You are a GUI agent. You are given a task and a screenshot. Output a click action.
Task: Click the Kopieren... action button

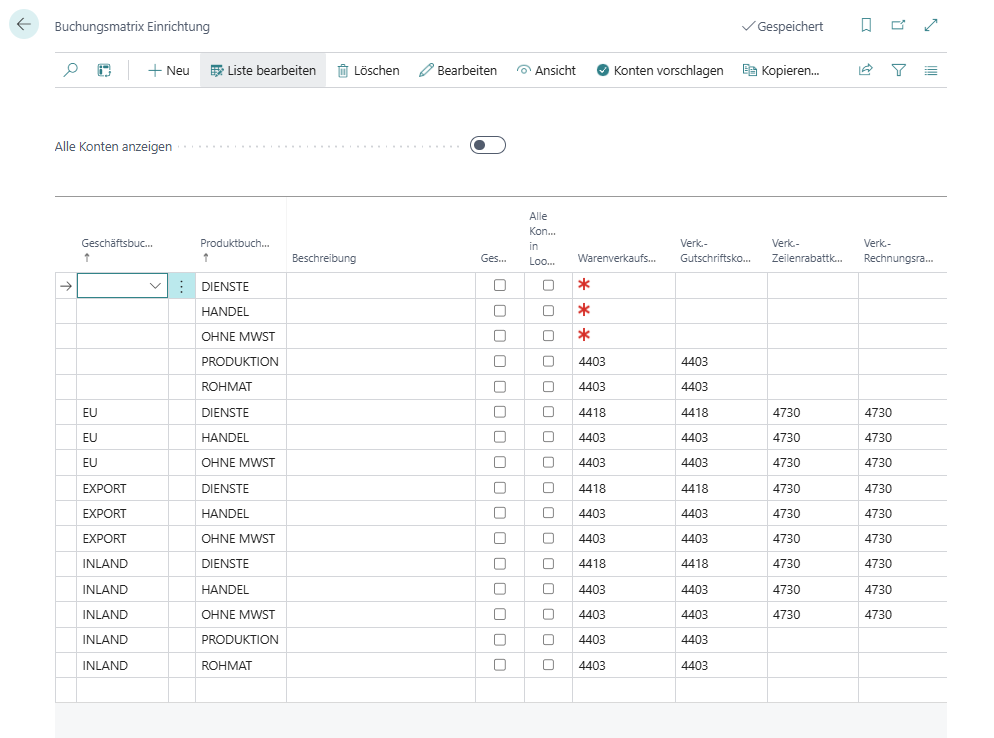click(780, 70)
